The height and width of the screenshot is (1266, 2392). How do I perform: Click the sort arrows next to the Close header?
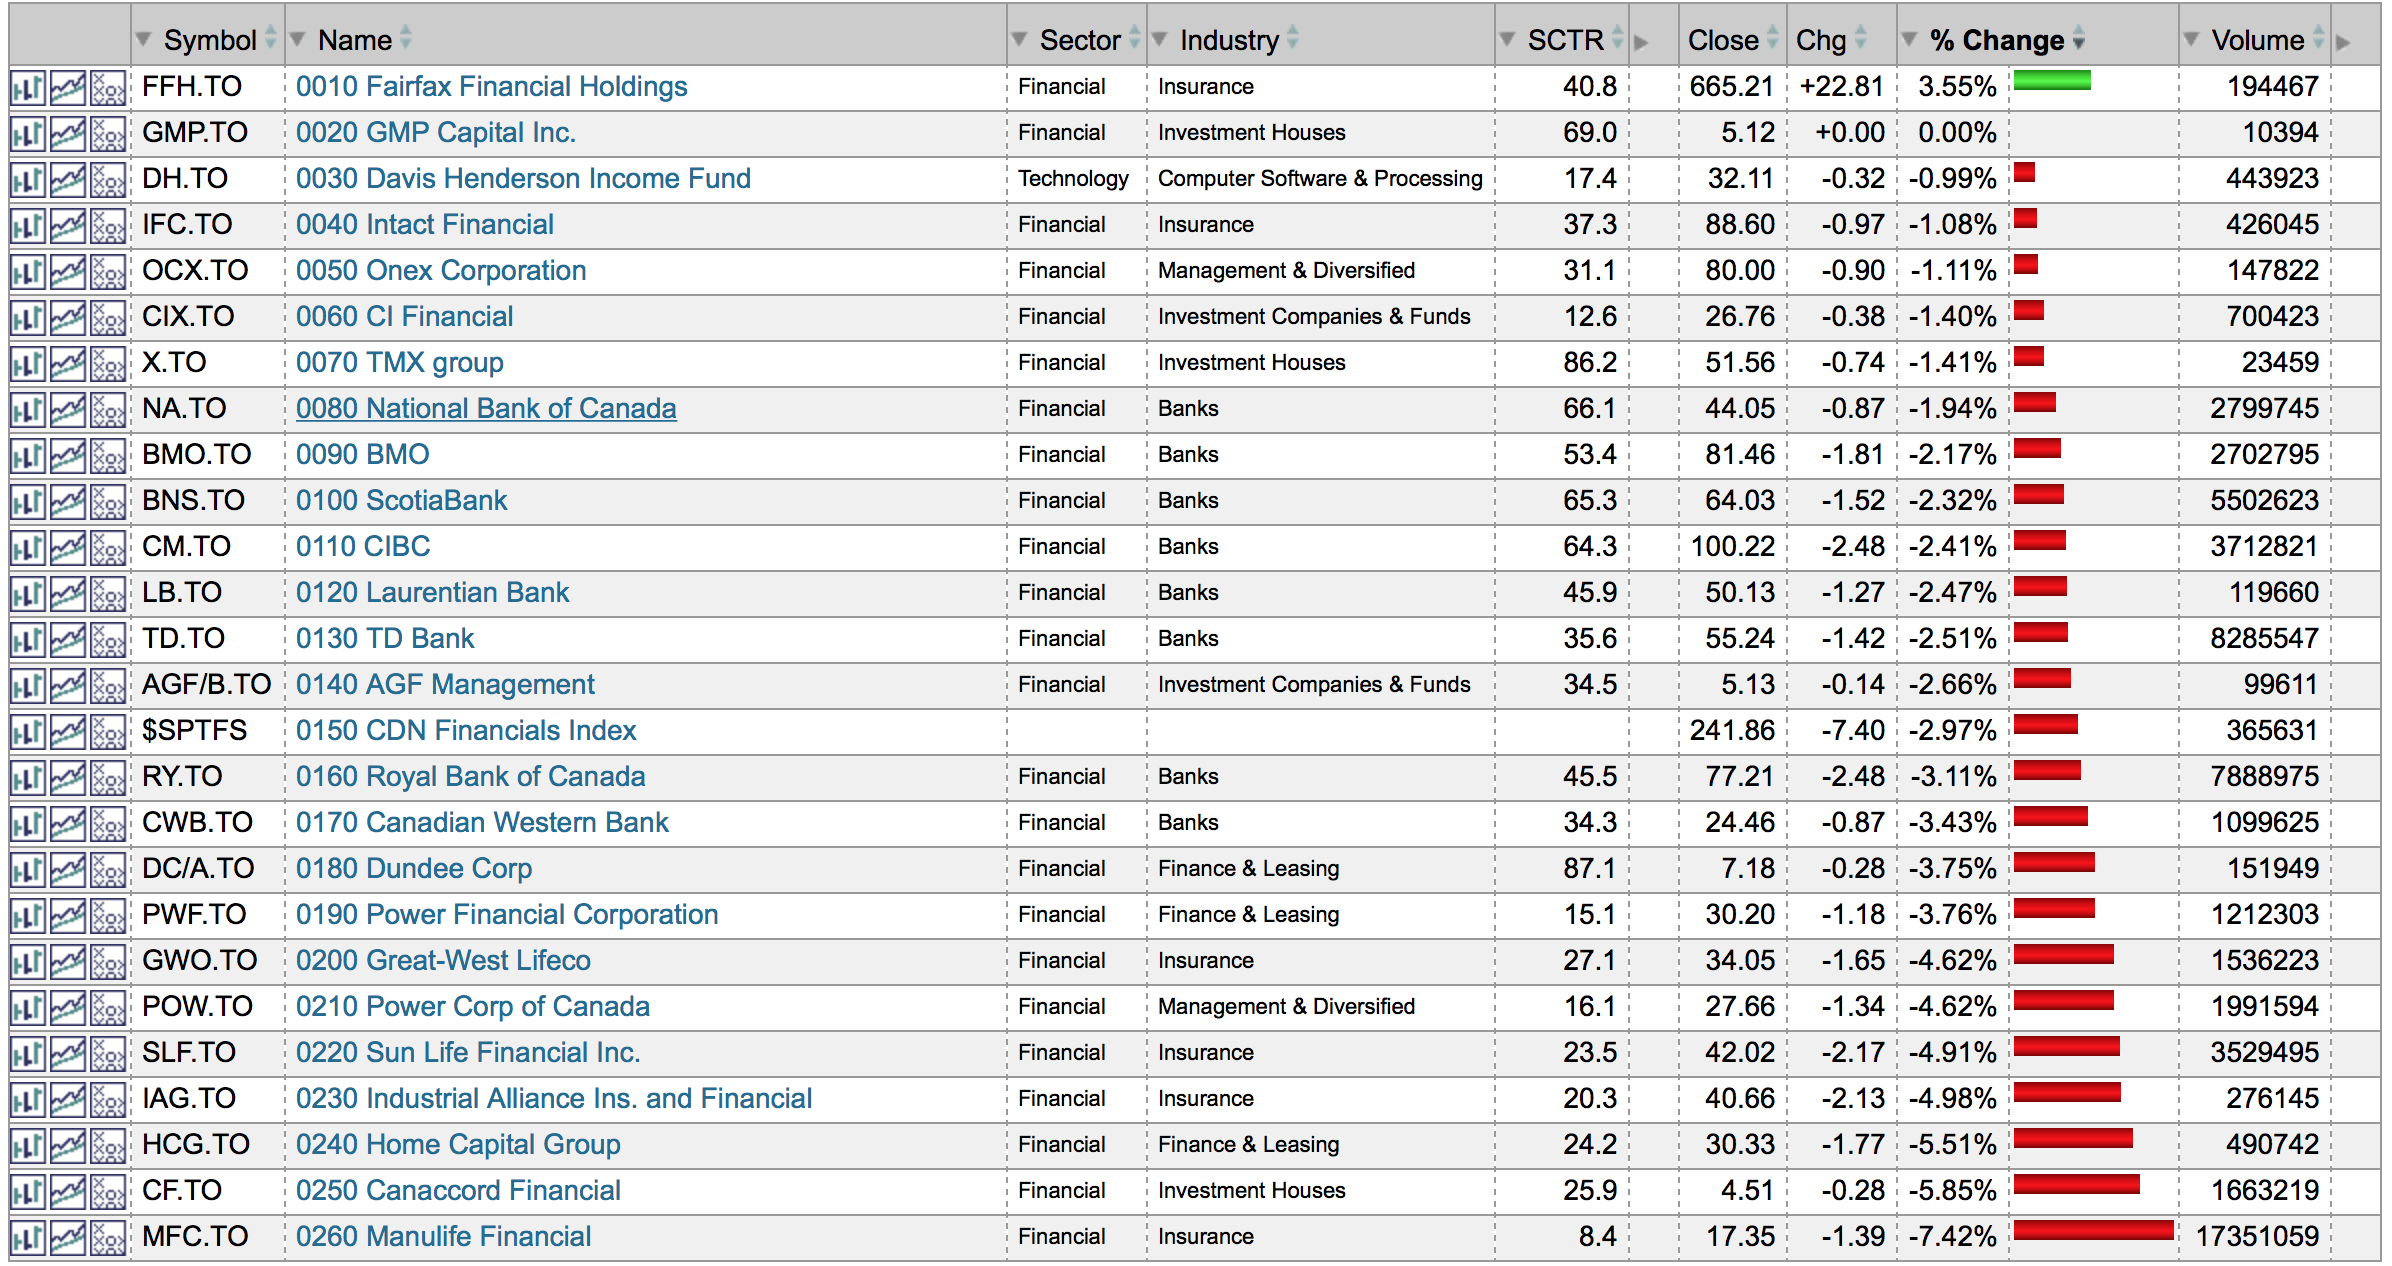pos(1772,39)
